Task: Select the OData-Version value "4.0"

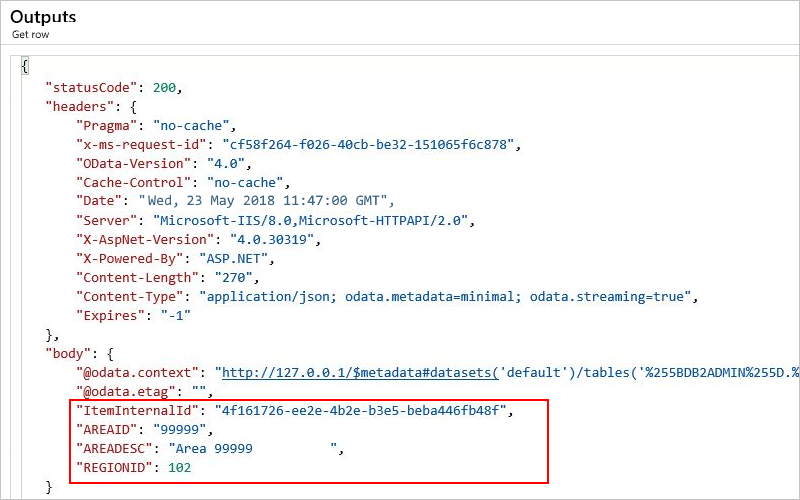Action: coord(226,163)
